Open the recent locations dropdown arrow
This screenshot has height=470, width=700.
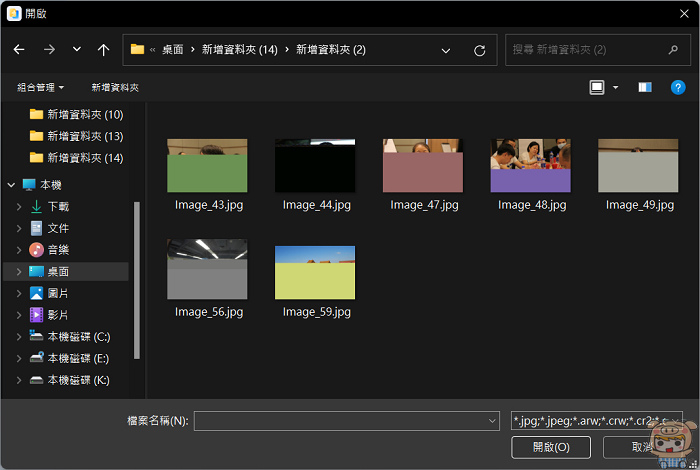(77, 49)
